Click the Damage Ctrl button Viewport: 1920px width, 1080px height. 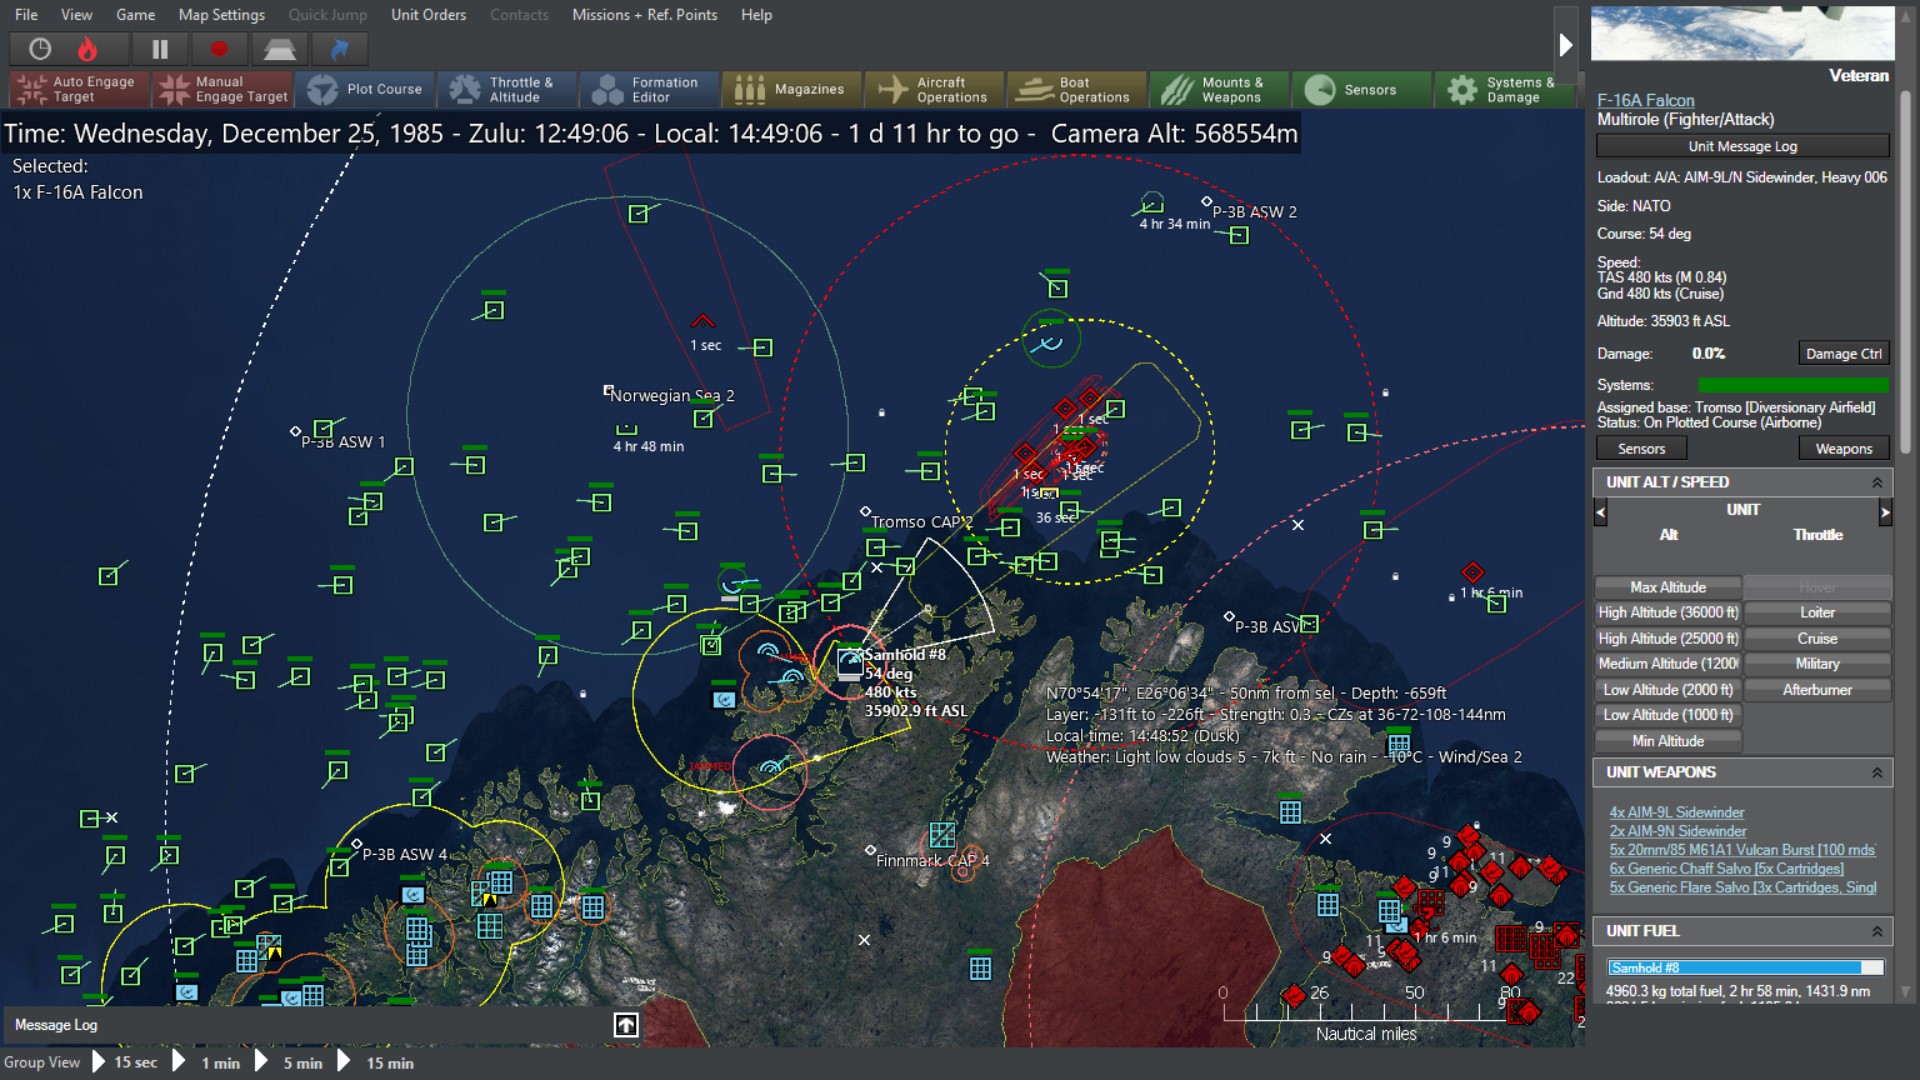[1844, 353]
